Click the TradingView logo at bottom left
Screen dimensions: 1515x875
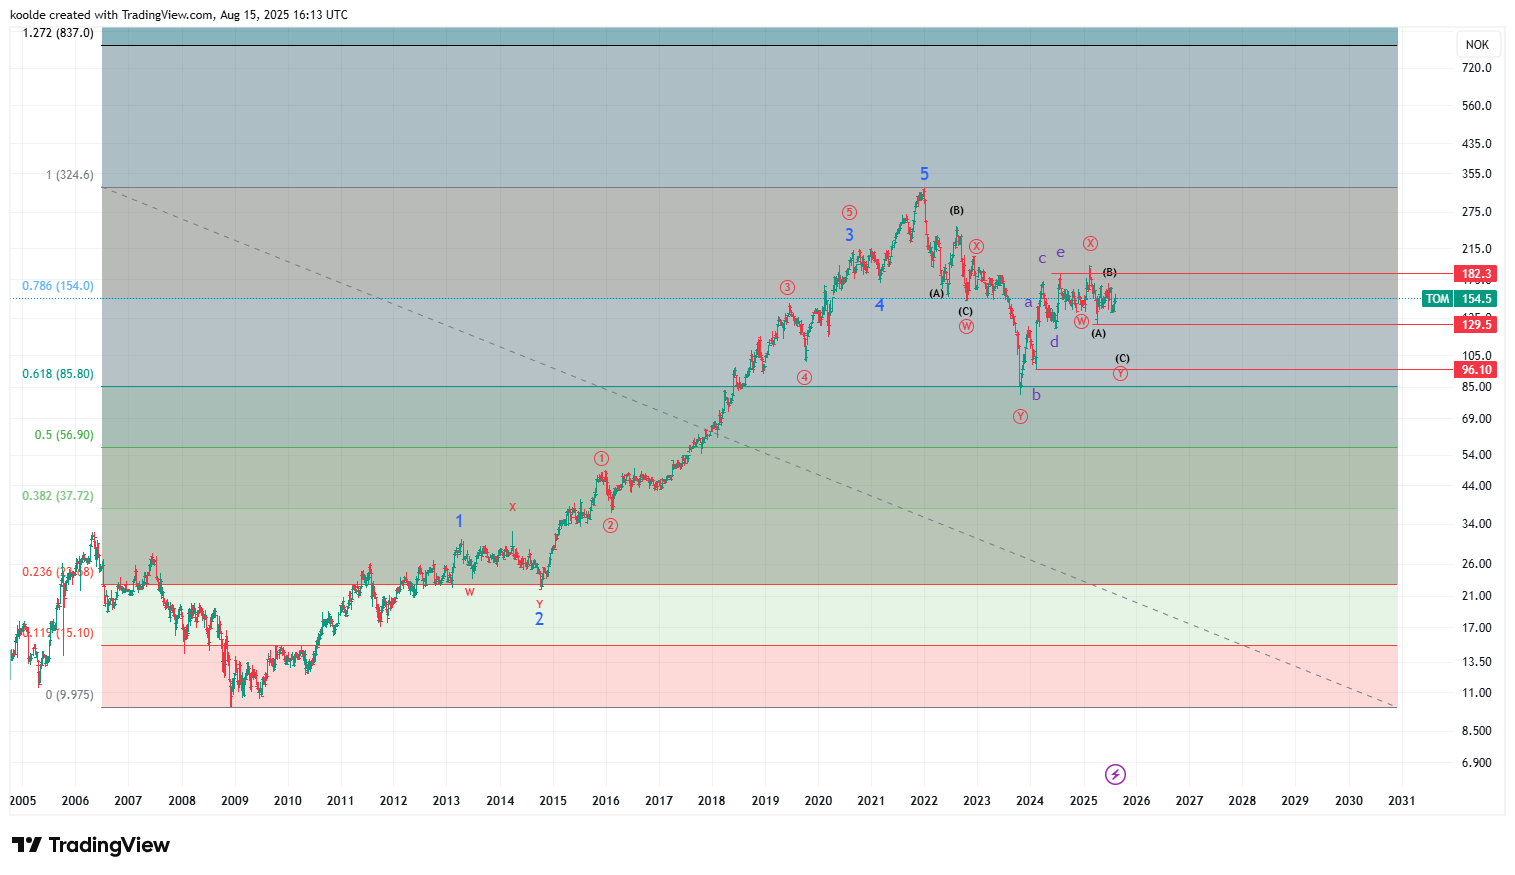(x=91, y=845)
